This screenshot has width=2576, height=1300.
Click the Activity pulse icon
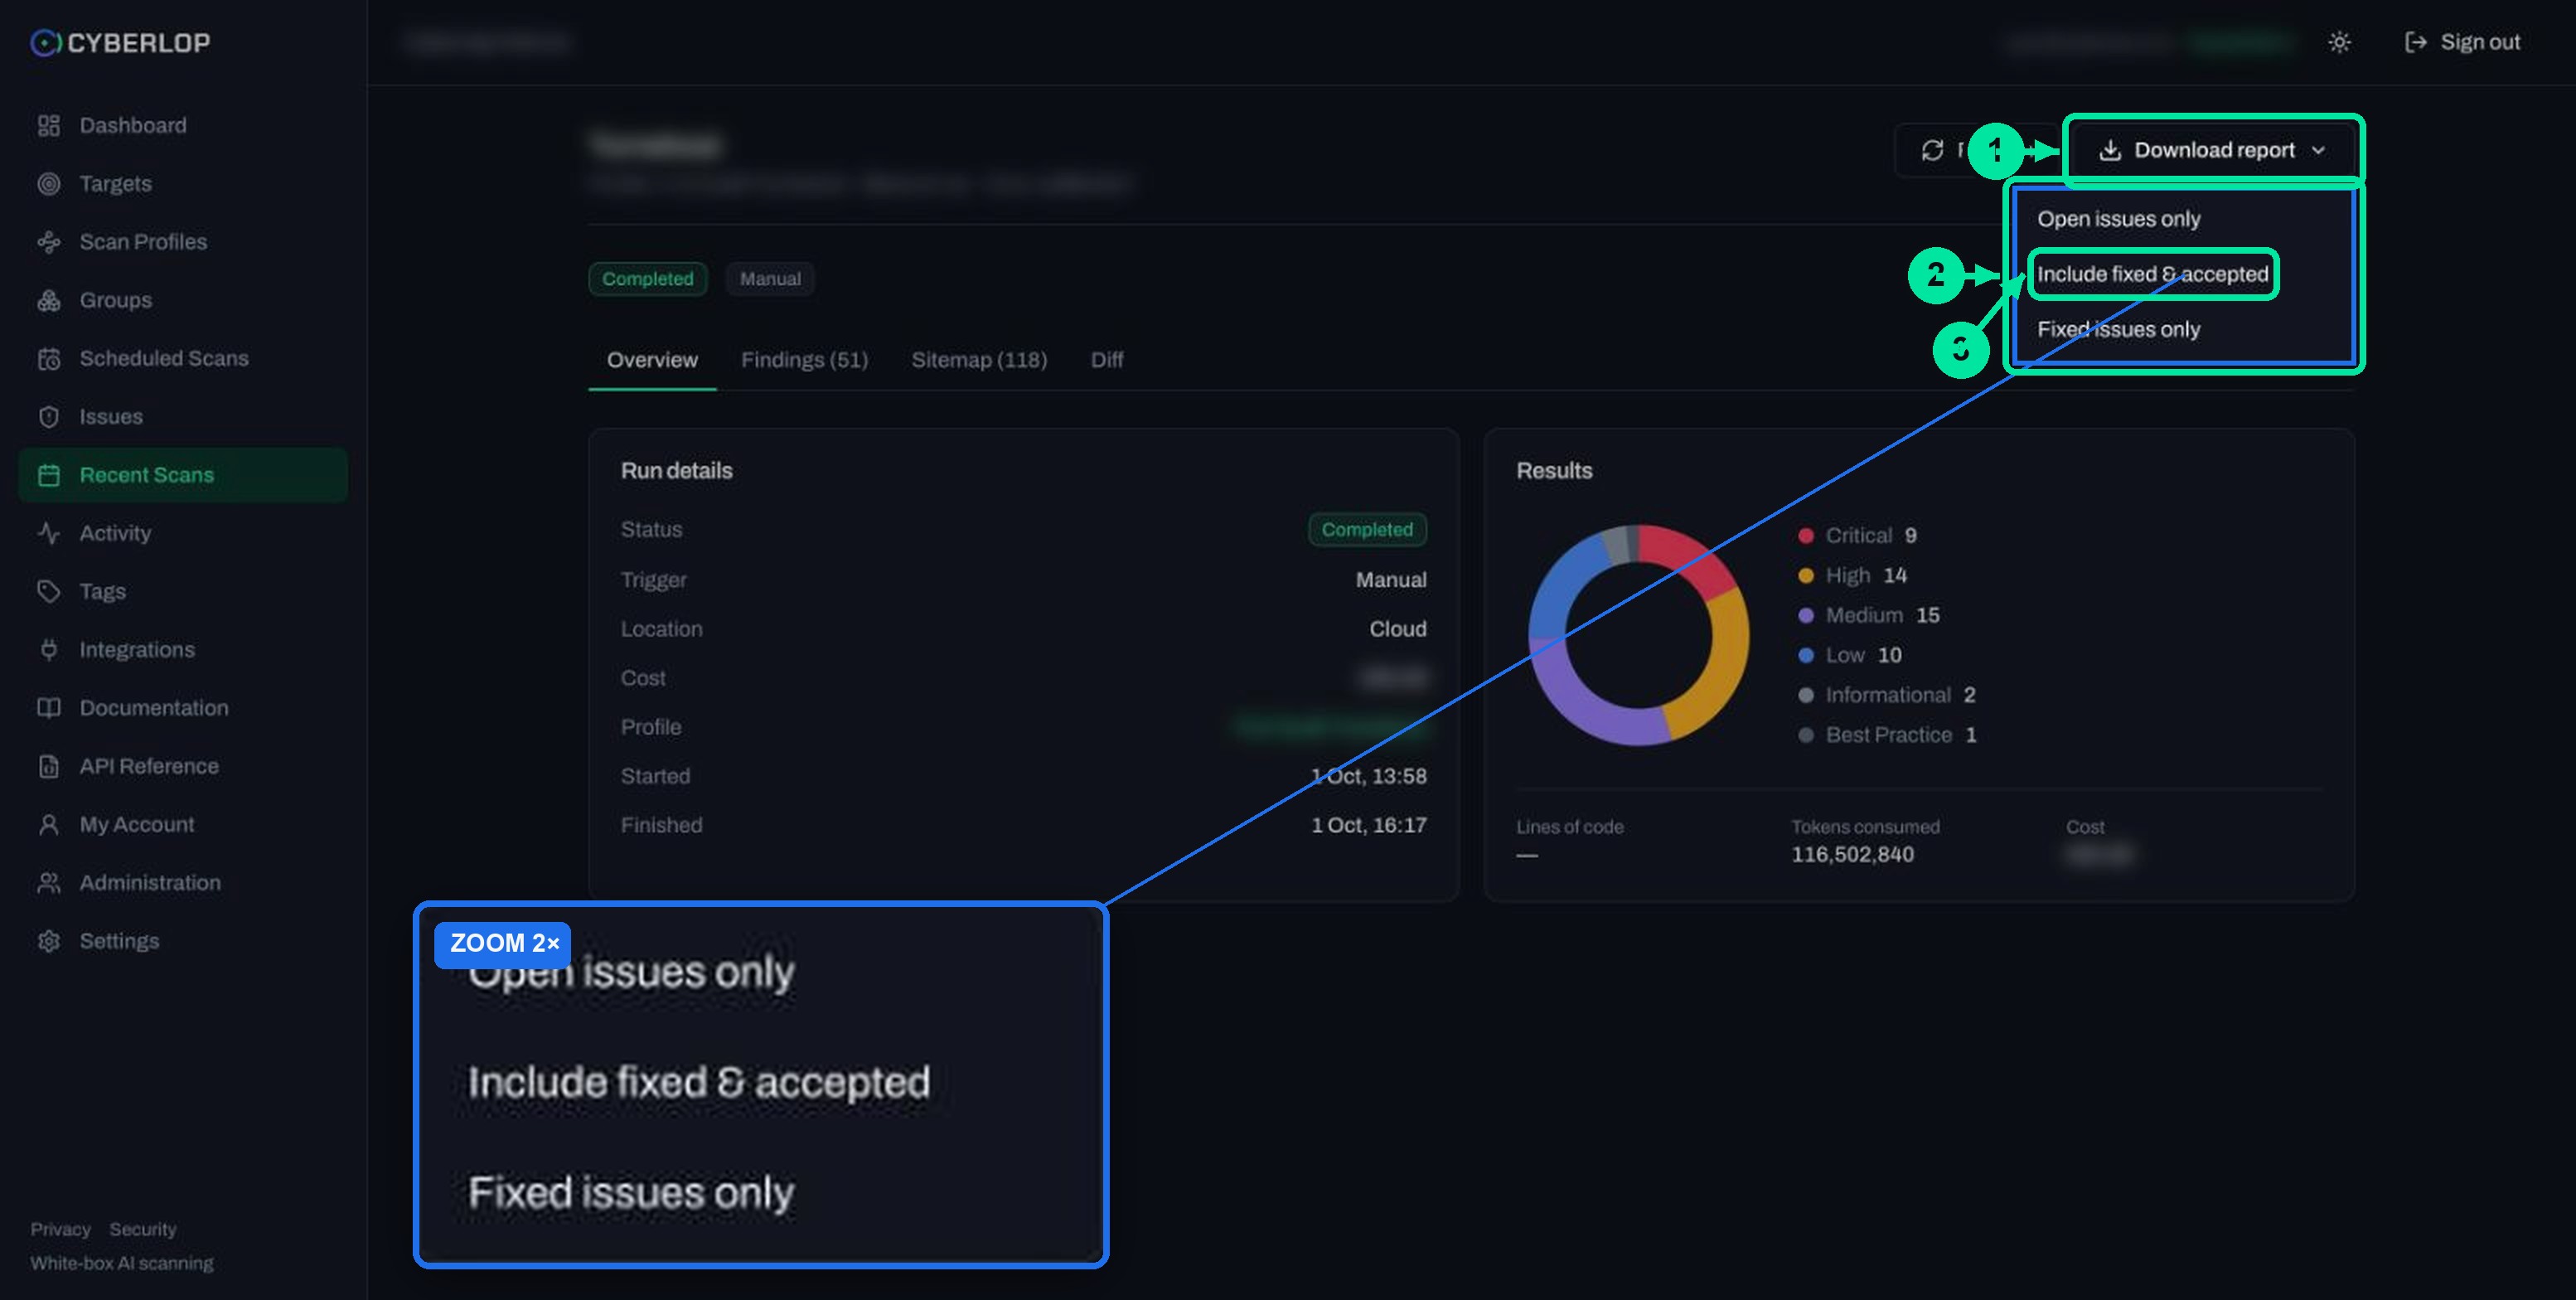tap(48, 533)
